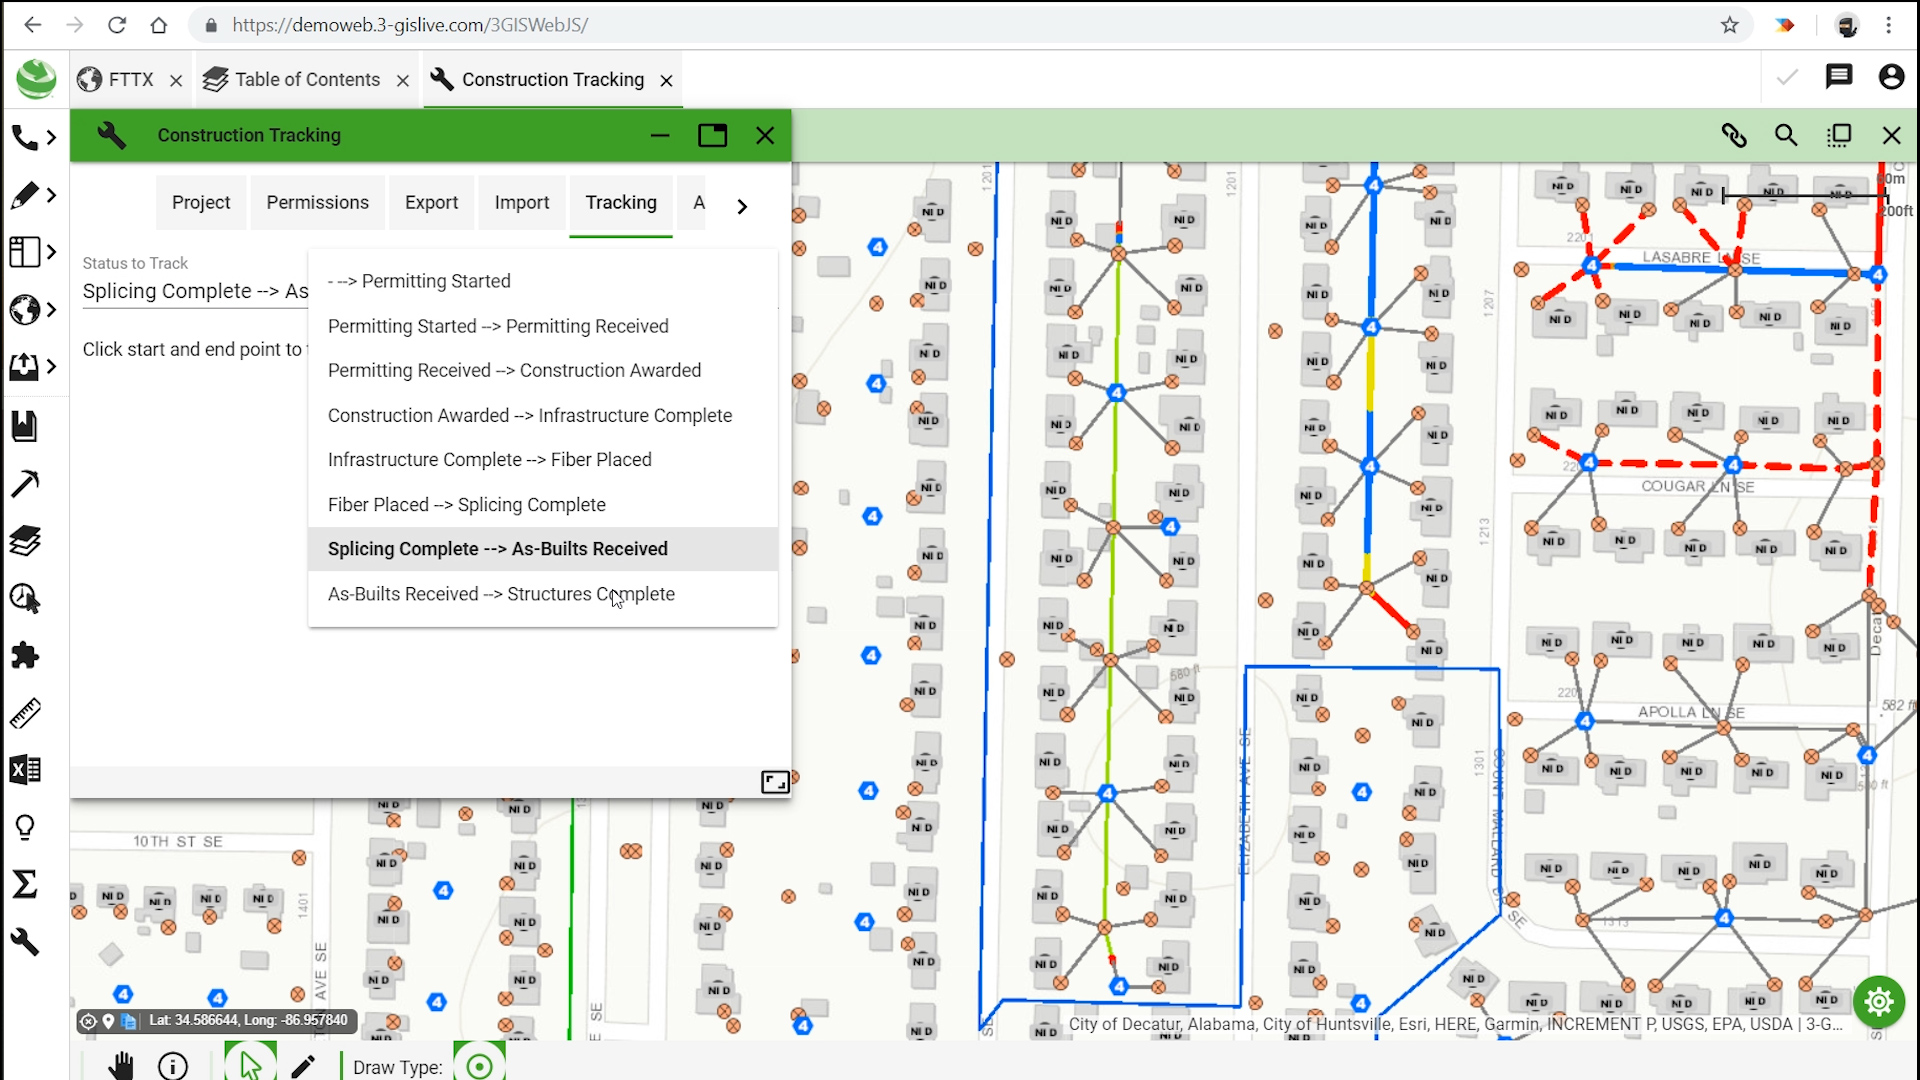Open the Excel export tool
The image size is (1920, 1080).
click(x=25, y=770)
